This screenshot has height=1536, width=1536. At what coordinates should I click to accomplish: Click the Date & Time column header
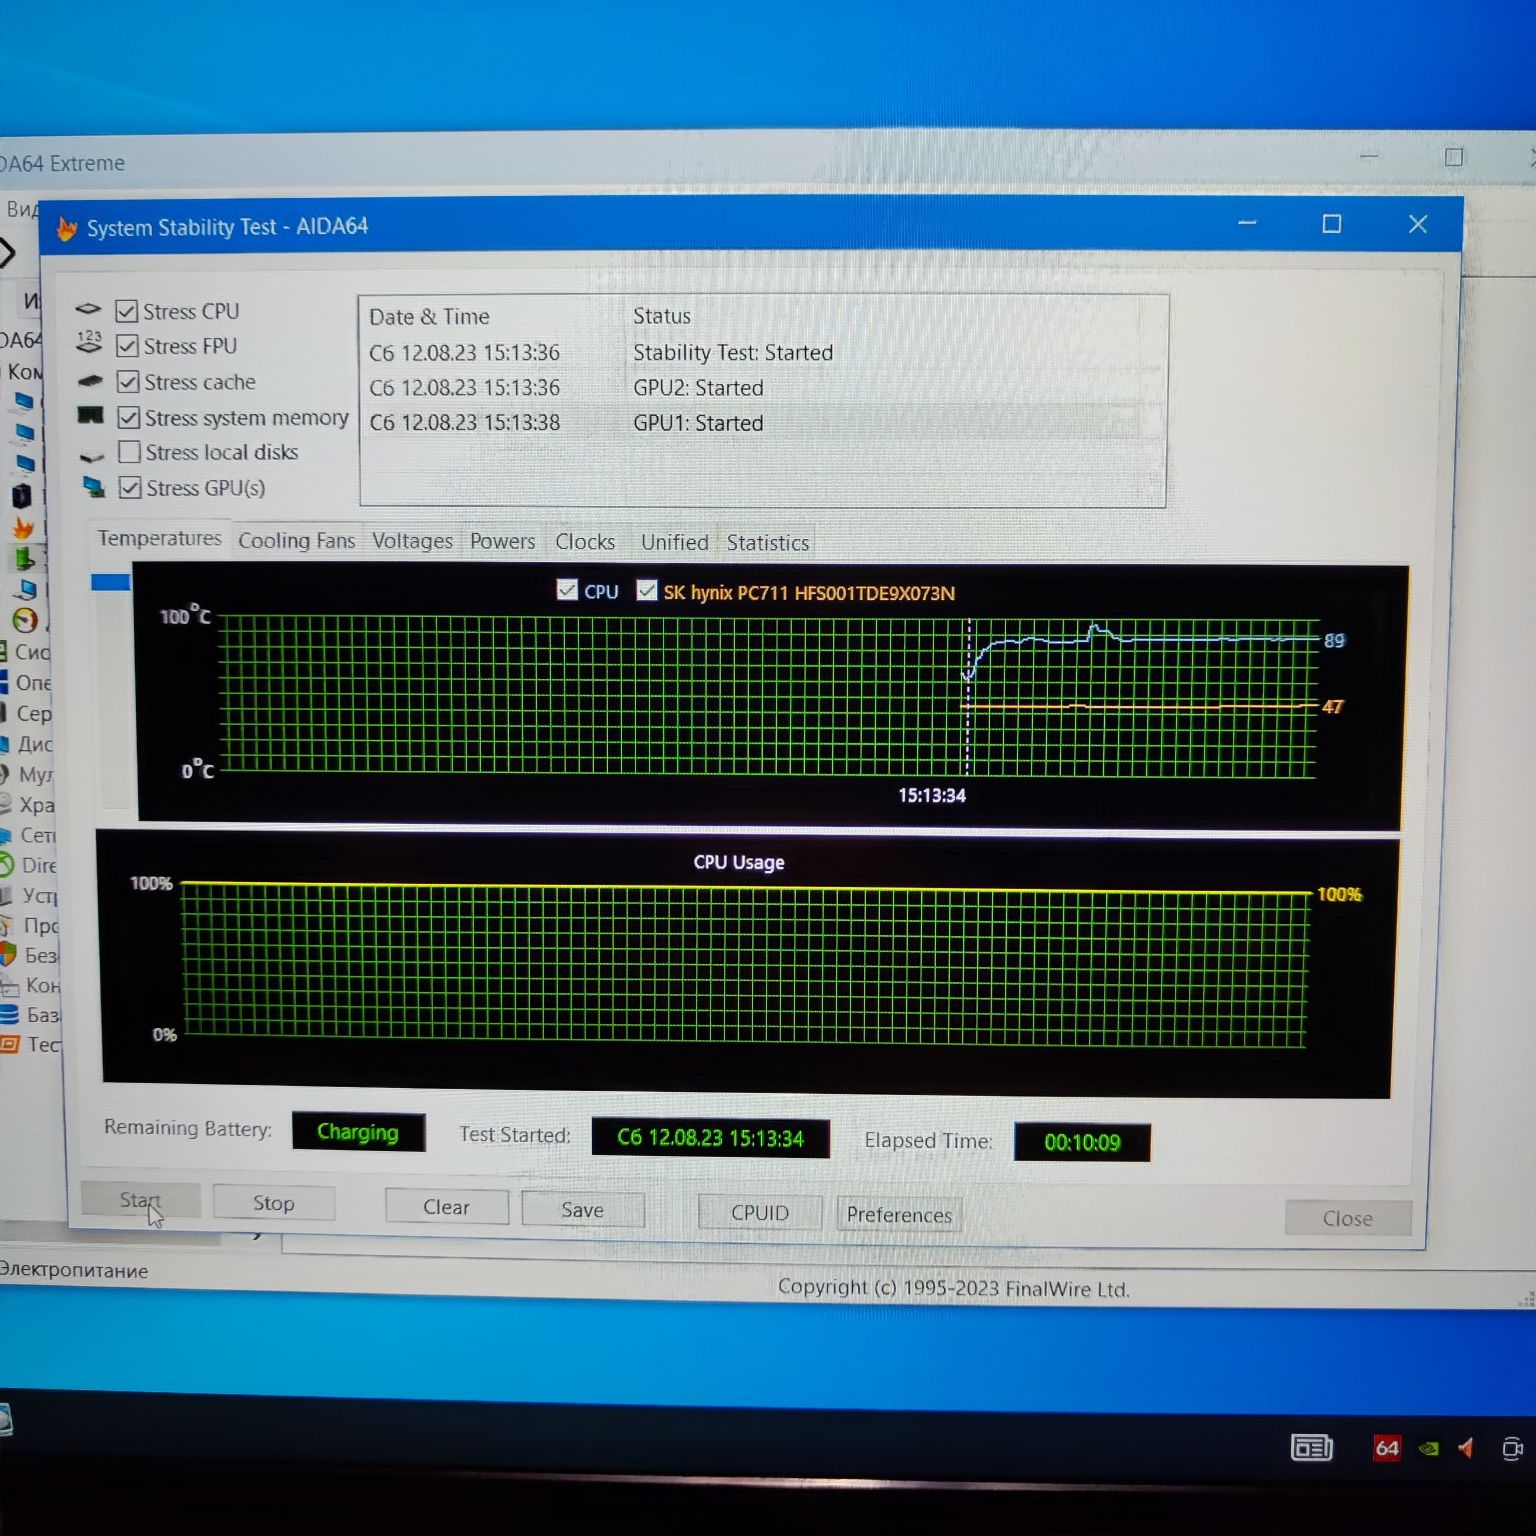pos(429,317)
